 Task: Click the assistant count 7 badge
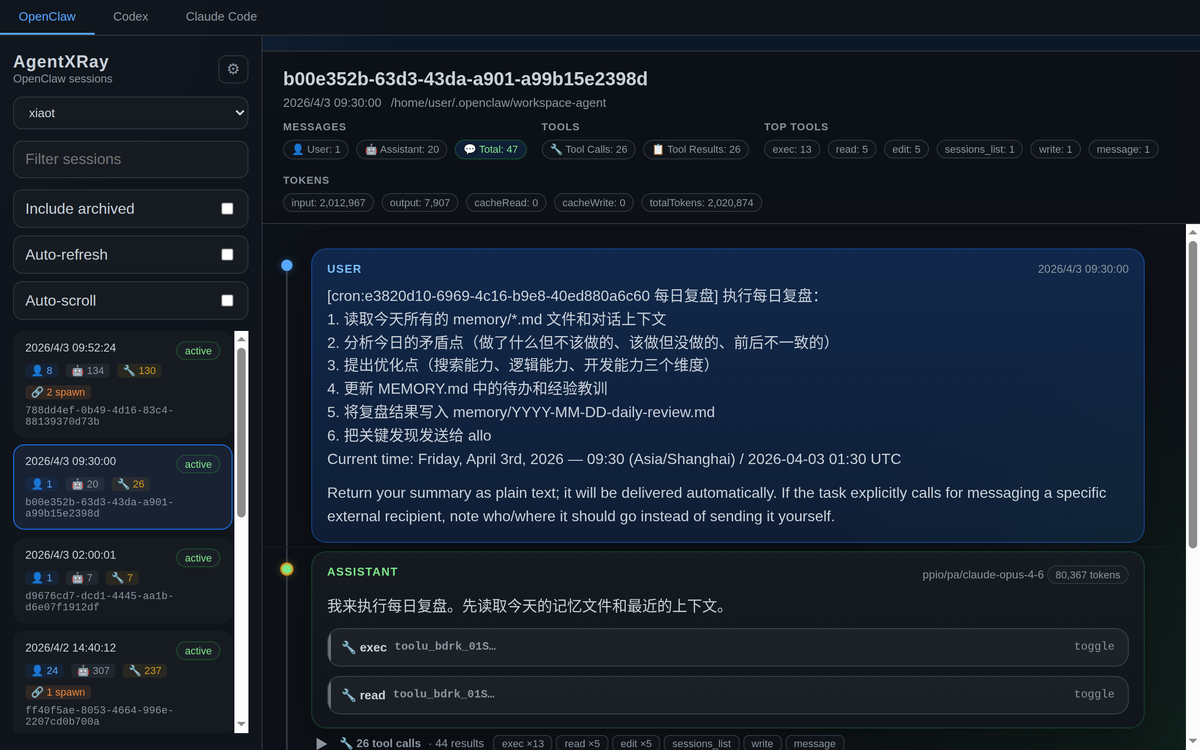coord(83,578)
